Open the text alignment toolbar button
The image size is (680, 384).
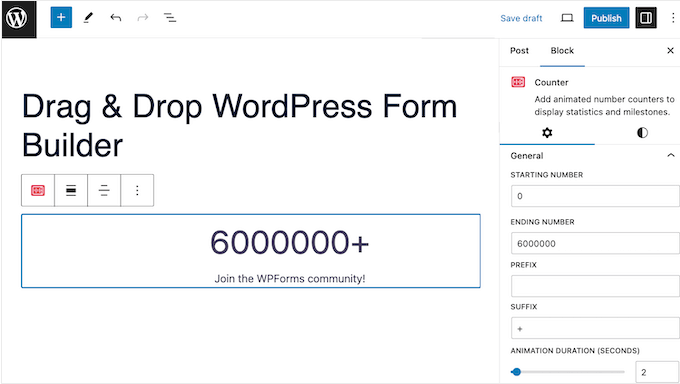(x=104, y=190)
